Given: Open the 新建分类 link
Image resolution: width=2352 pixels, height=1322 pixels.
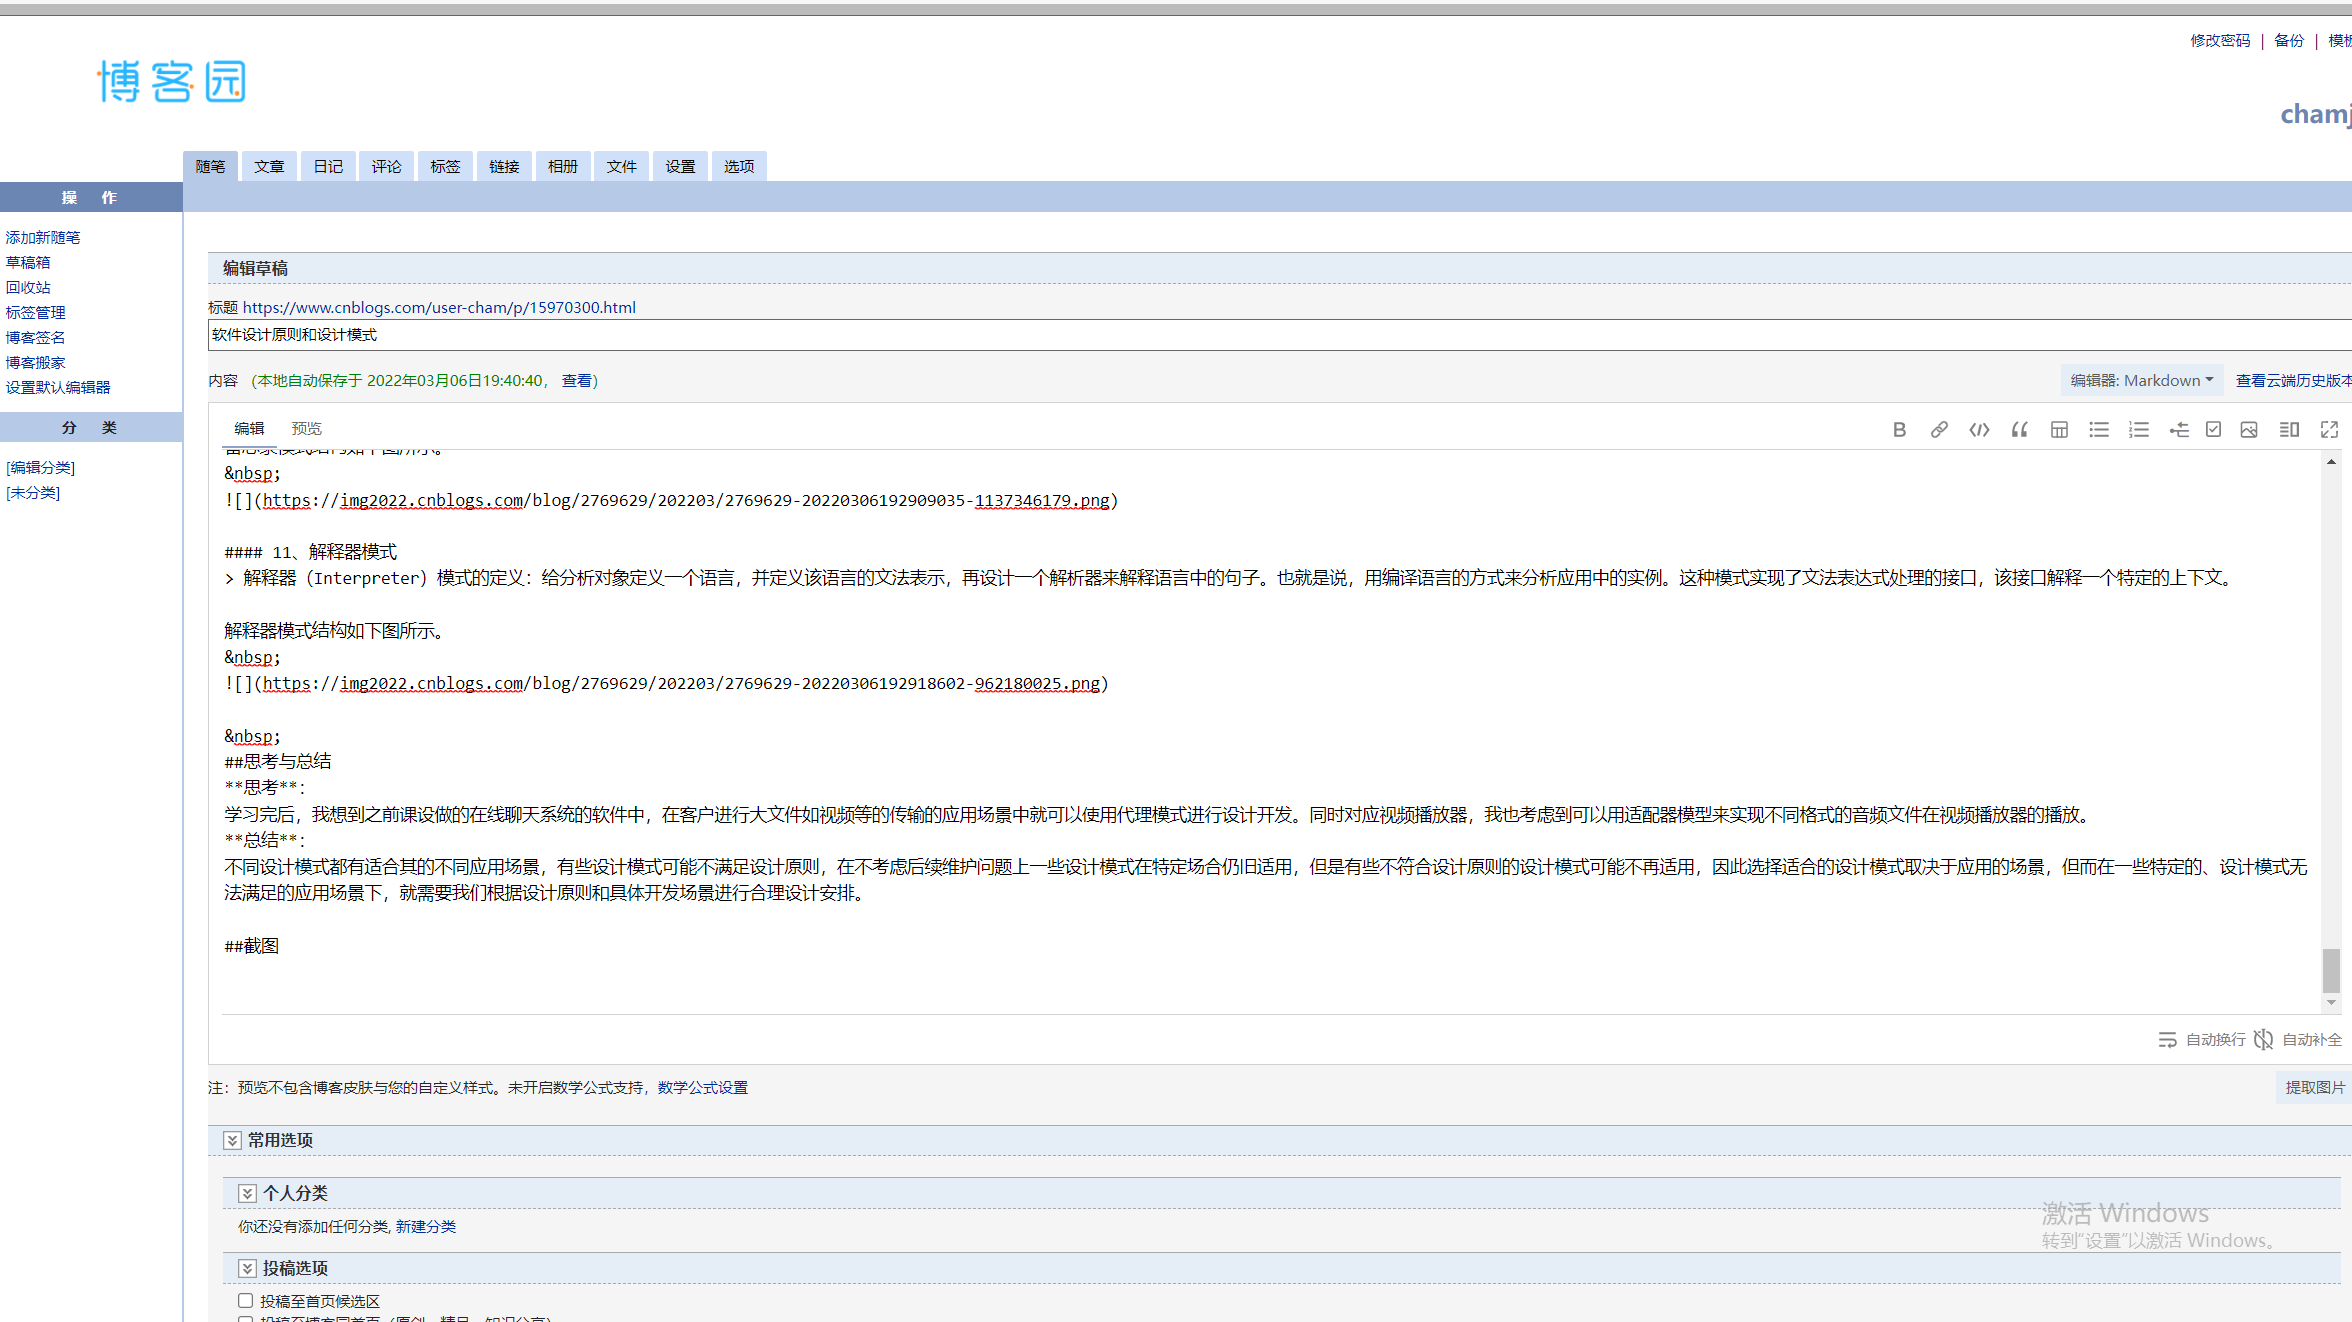Looking at the screenshot, I should pos(425,1227).
